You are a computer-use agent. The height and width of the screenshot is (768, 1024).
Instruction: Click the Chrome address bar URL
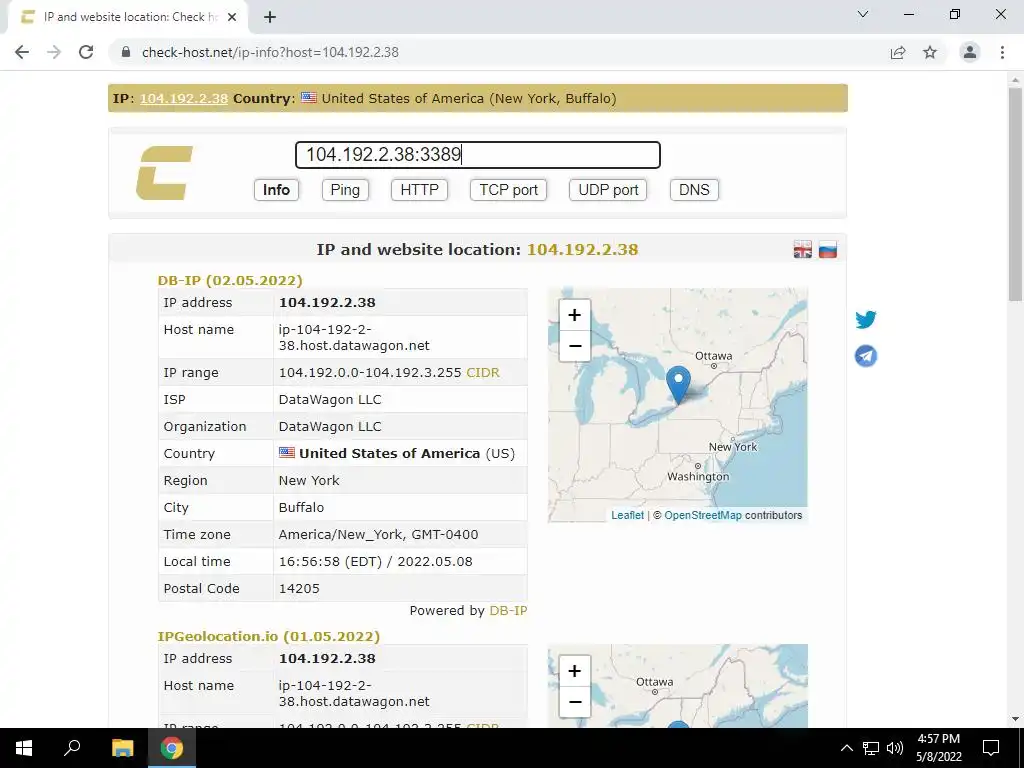coord(270,52)
